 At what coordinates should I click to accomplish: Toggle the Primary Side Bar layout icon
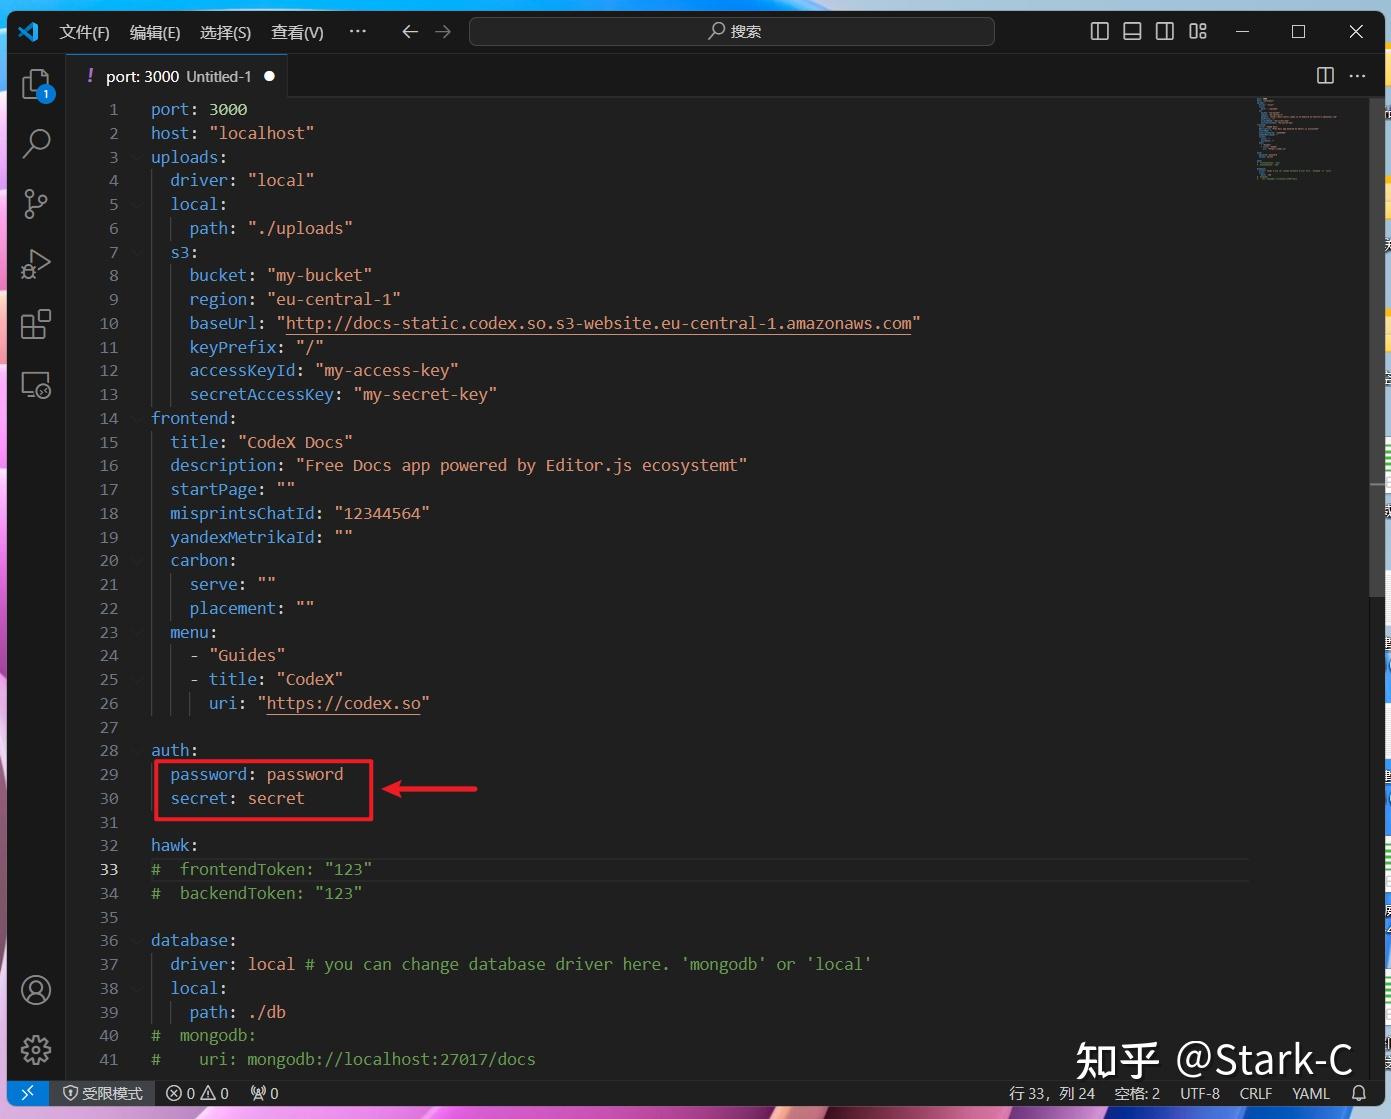tap(1099, 31)
